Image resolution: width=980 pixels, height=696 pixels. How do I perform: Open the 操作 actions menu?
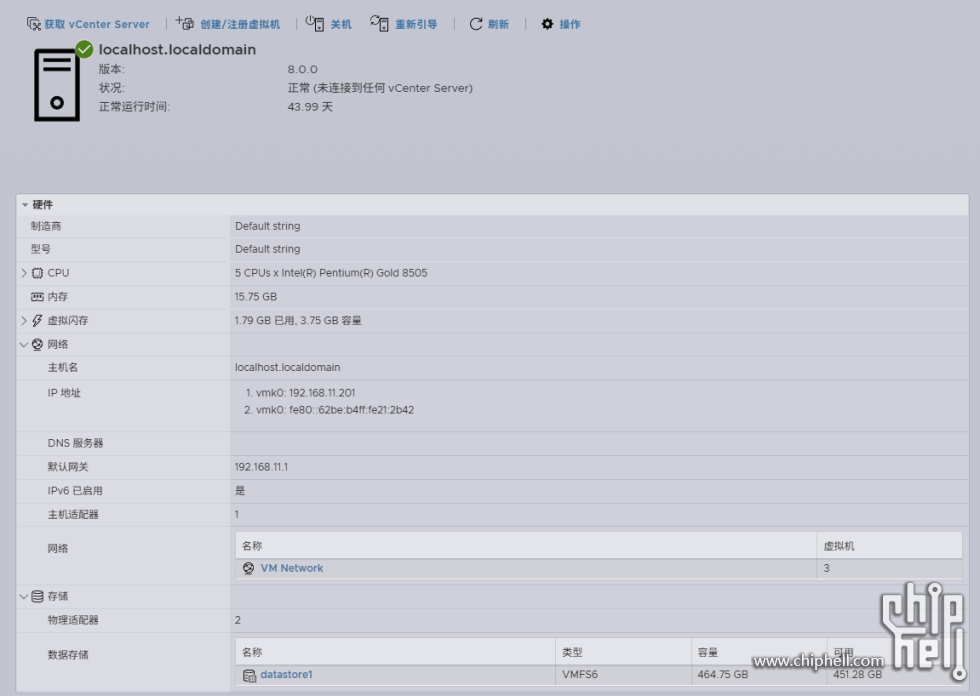click(570, 24)
